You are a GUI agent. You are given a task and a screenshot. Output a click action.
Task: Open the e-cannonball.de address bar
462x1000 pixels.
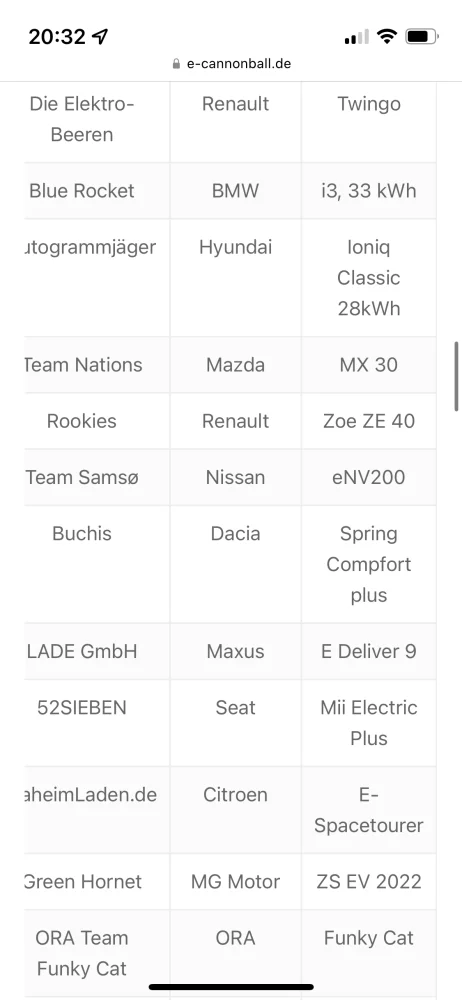(231, 64)
